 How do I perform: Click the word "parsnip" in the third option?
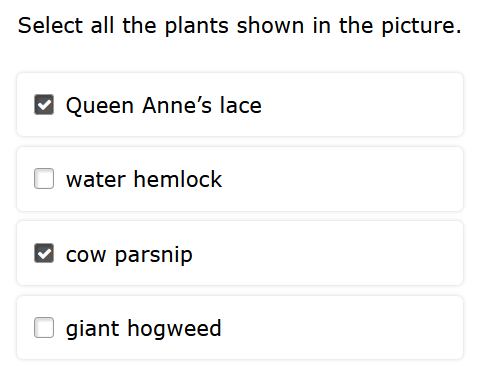point(154,256)
